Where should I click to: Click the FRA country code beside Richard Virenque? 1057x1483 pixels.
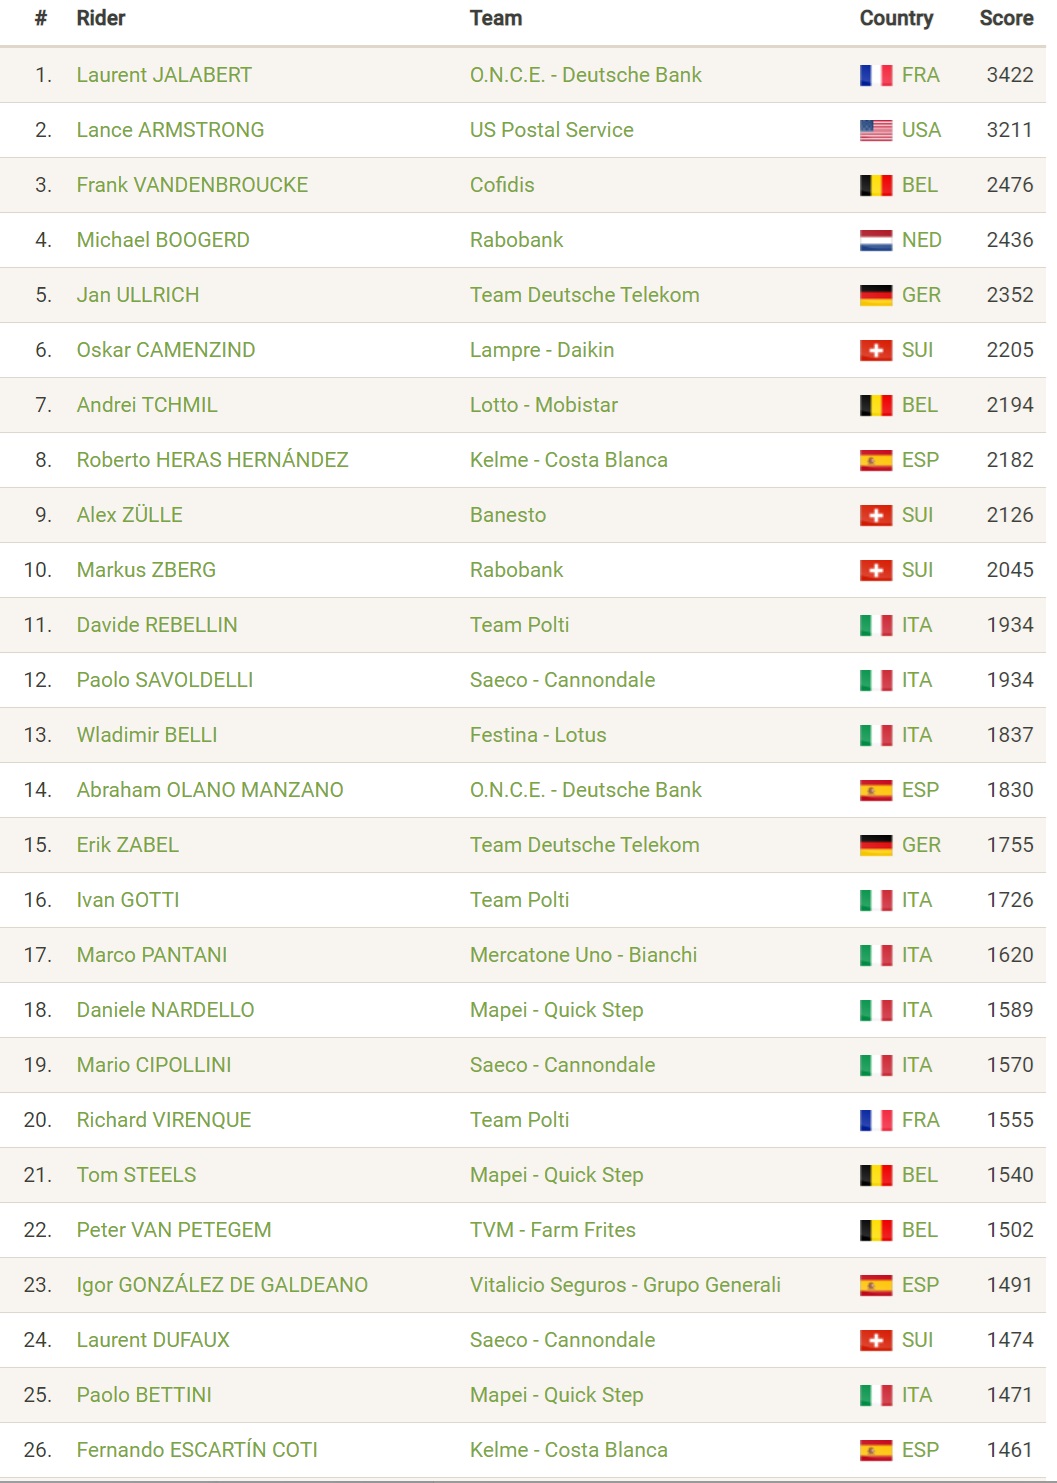click(x=921, y=1120)
